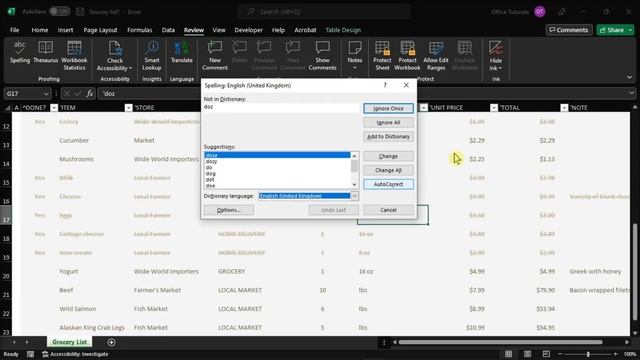Open Workbook Statistics
The height and width of the screenshot is (360, 640).
pos(74,56)
